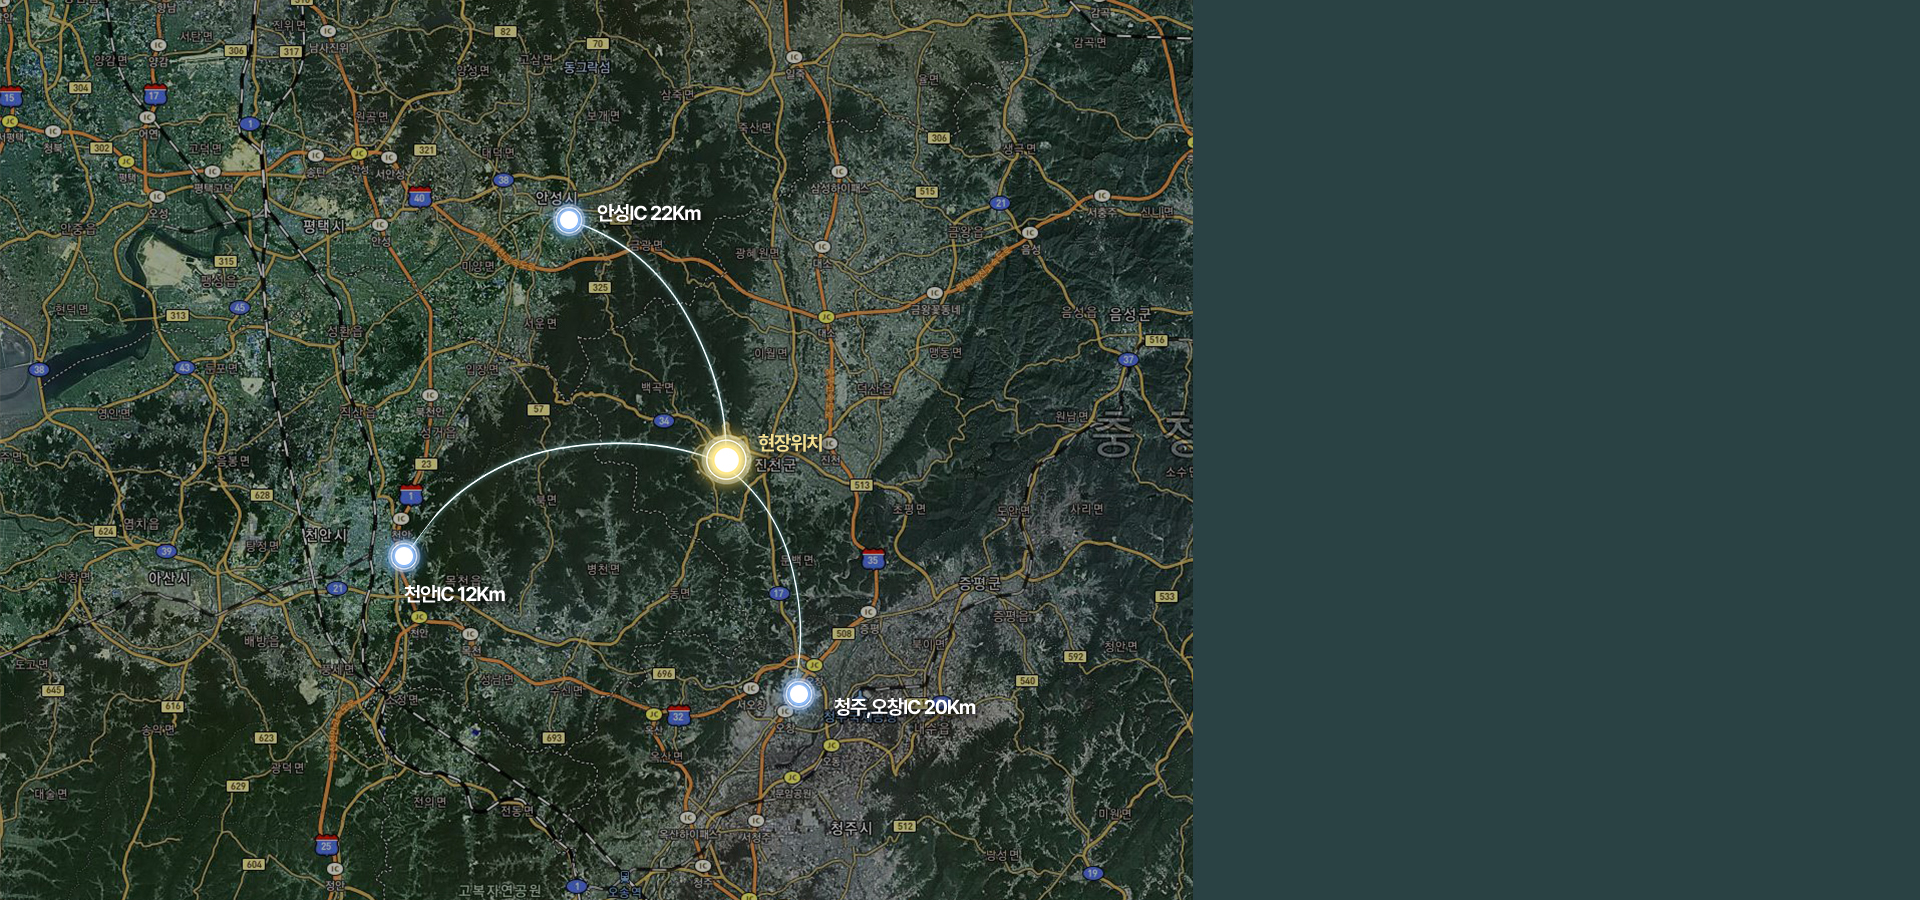This screenshot has width=1920, height=900.
Task: Click the 안성IC 22Km label
Action: coord(649,213)
